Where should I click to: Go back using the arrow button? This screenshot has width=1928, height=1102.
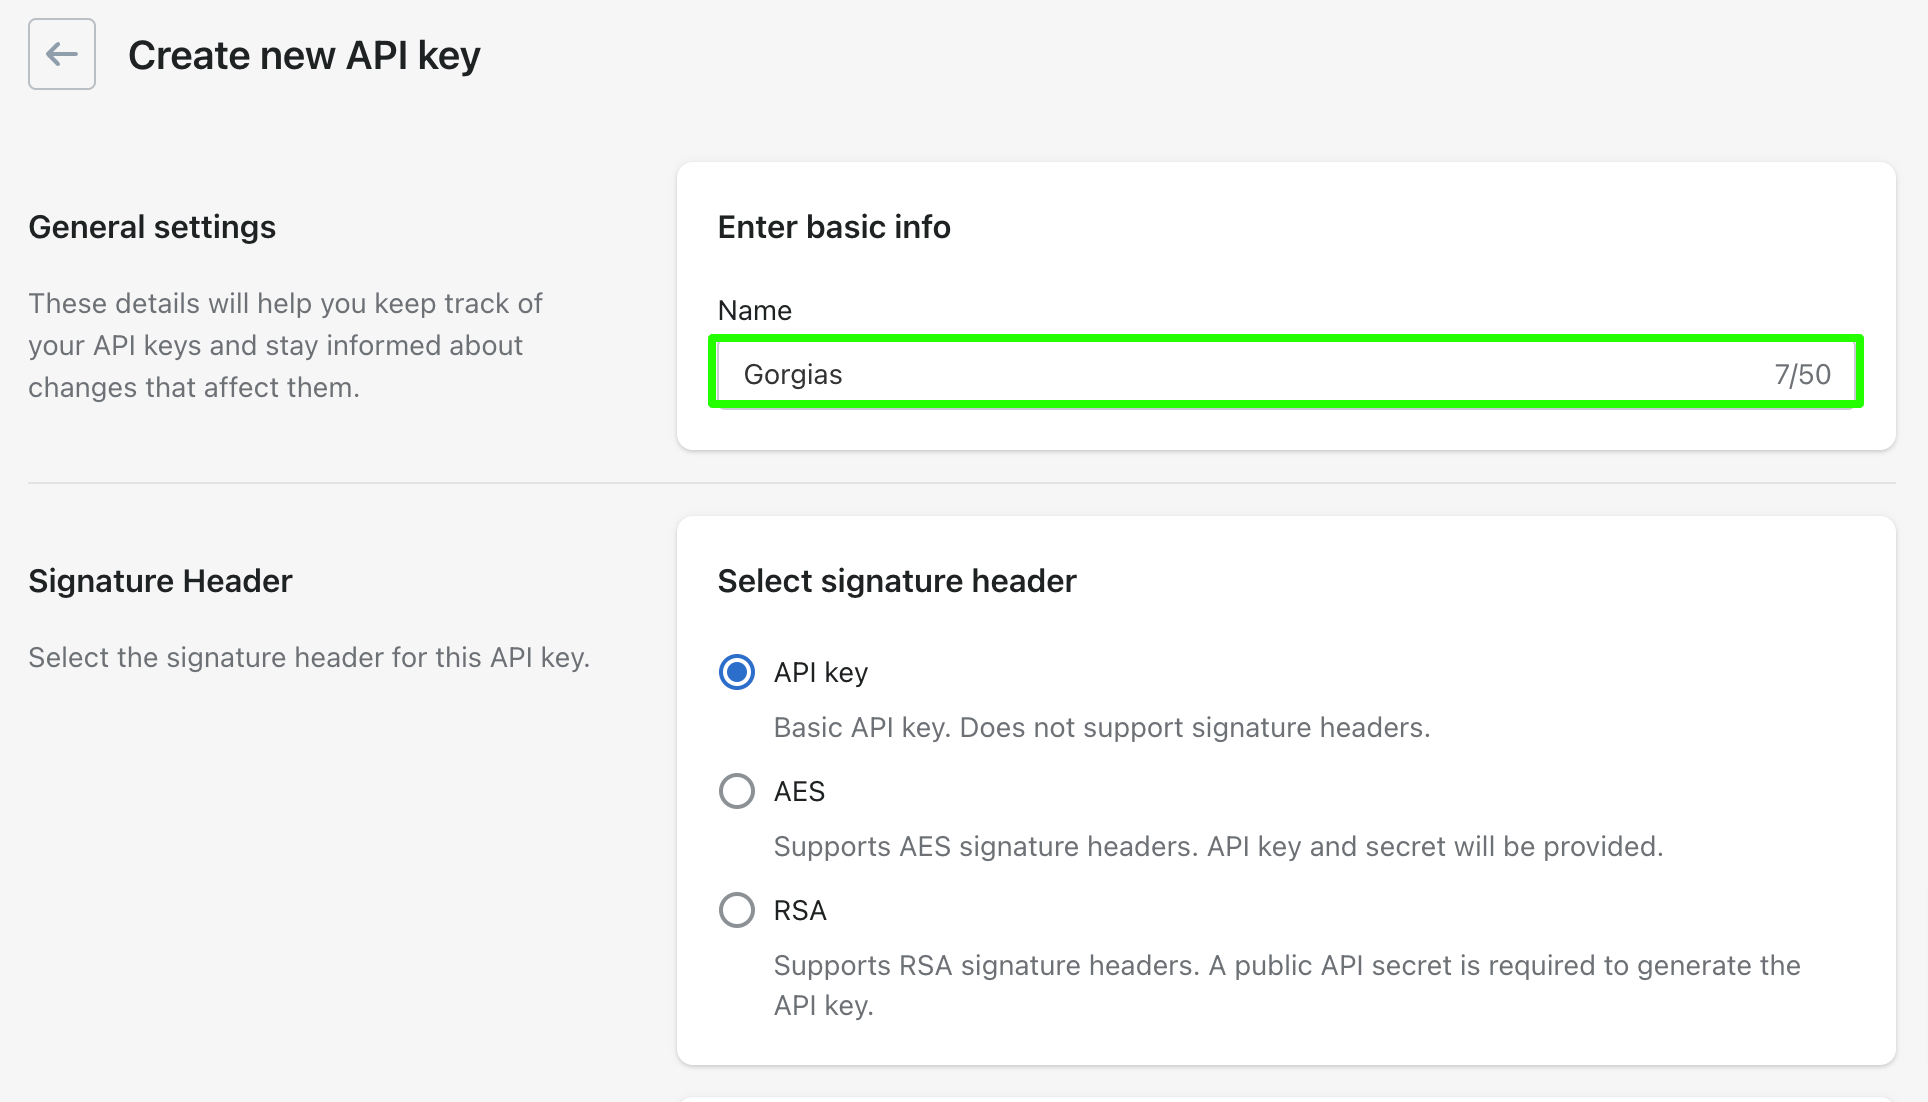click(62, 54)
